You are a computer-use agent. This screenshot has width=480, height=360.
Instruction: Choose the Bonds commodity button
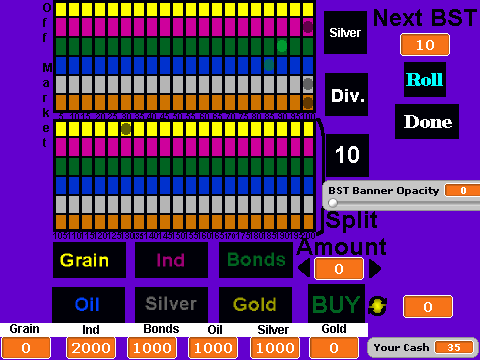[256, 260]
